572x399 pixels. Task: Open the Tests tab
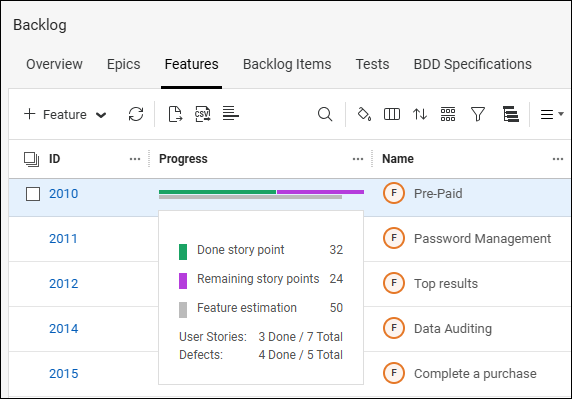click(372, 64)
